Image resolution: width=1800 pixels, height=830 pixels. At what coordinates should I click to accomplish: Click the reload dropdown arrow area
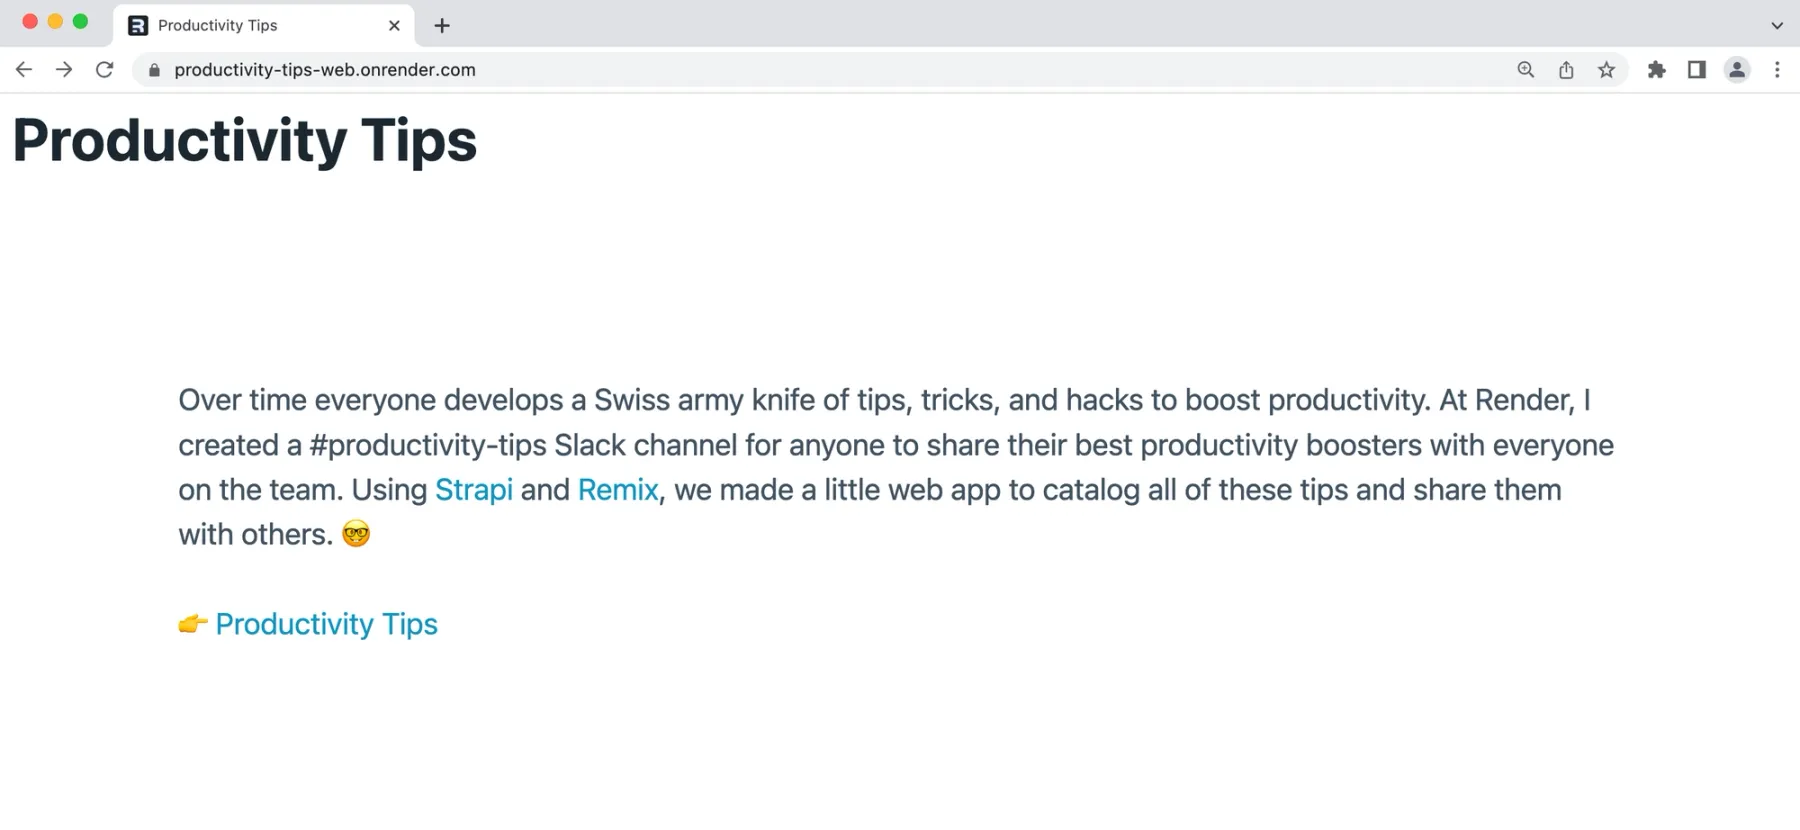click(x=105, y=70)
